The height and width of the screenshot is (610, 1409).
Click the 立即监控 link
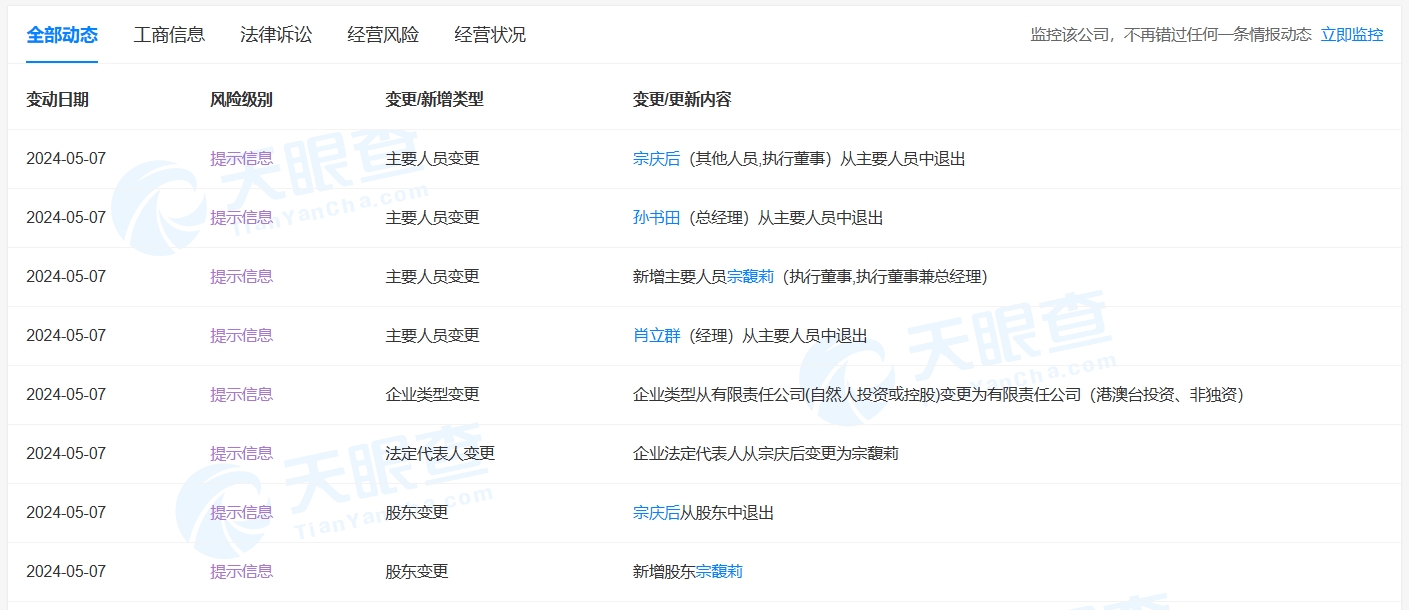pos(1352,35)
